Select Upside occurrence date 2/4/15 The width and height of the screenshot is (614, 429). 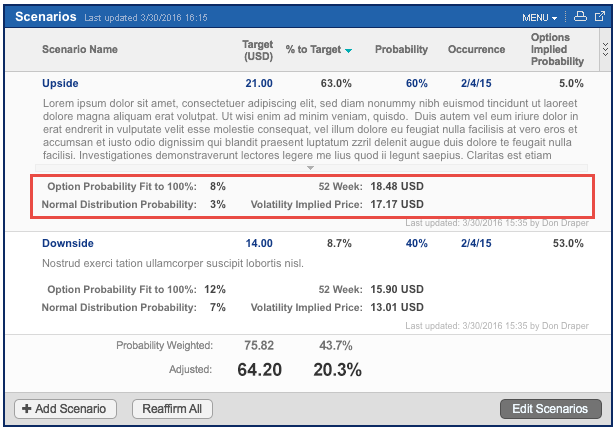tap(476, 83)
